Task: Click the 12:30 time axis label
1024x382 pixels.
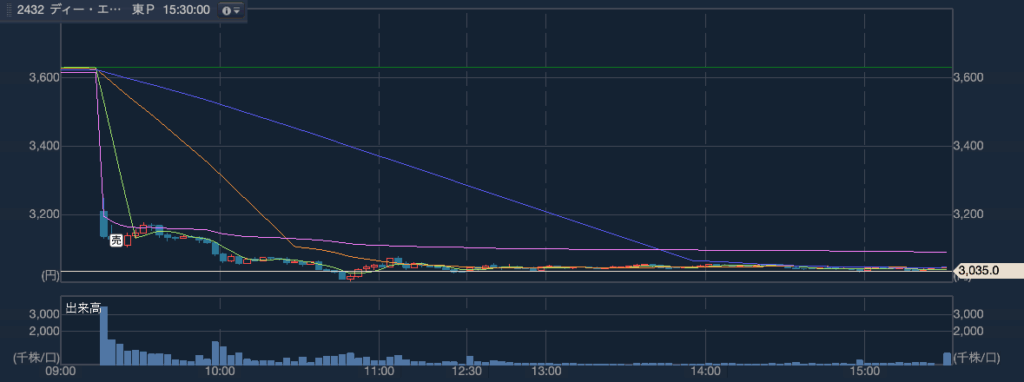Action: [x=466, y=372]
